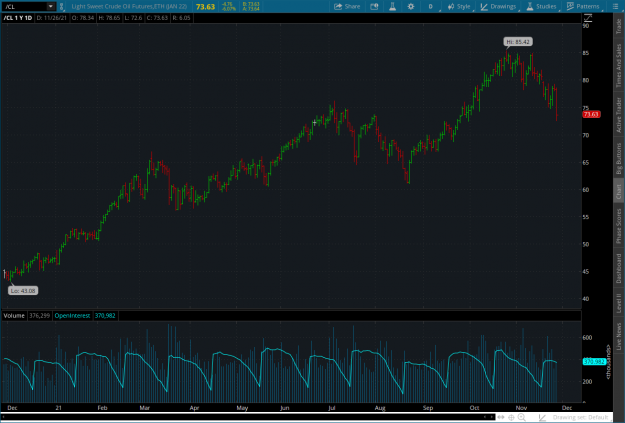
Task: Open the Big Buttons side tab
Action: click(619, 158)
